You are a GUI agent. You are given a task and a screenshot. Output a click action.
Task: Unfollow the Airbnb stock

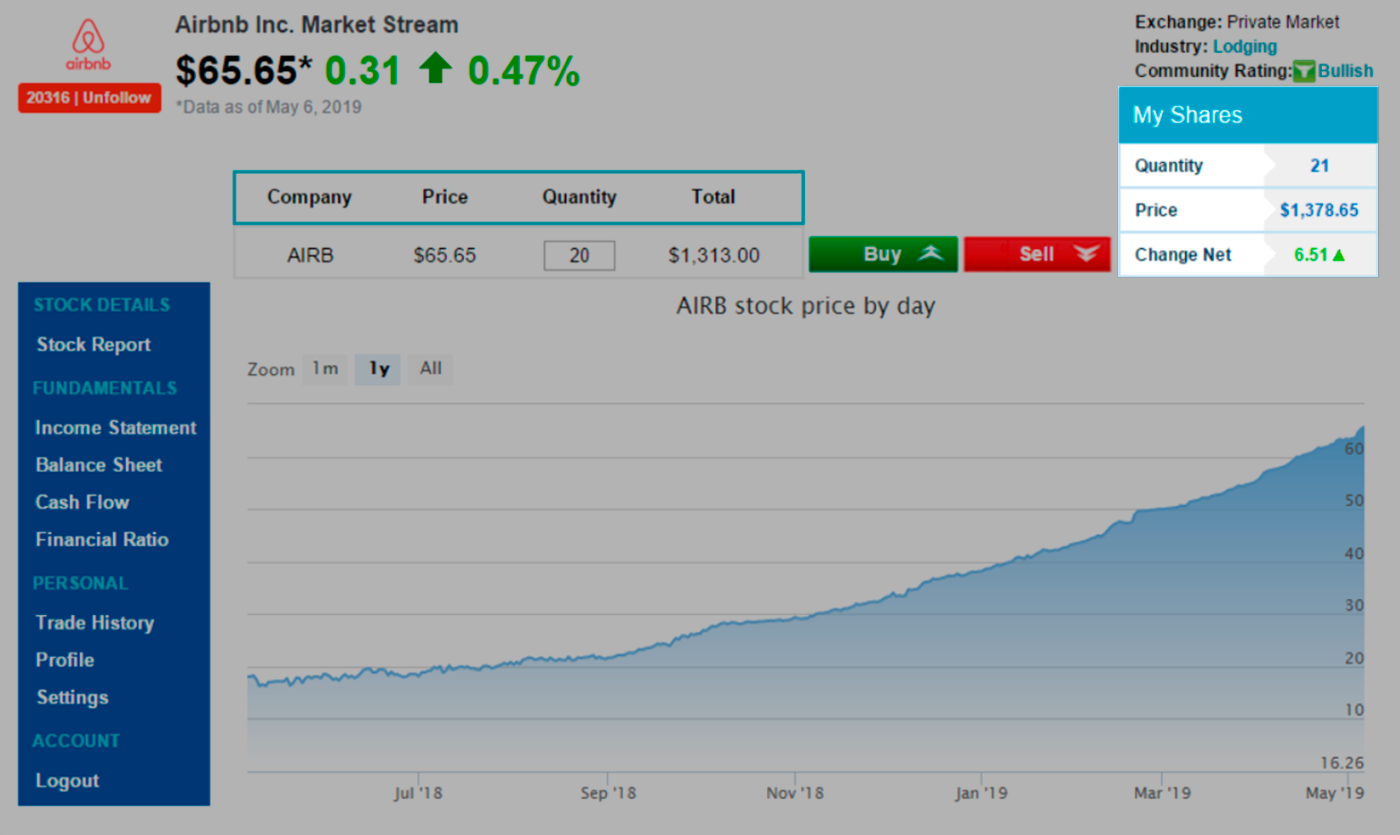coord(89,98)
